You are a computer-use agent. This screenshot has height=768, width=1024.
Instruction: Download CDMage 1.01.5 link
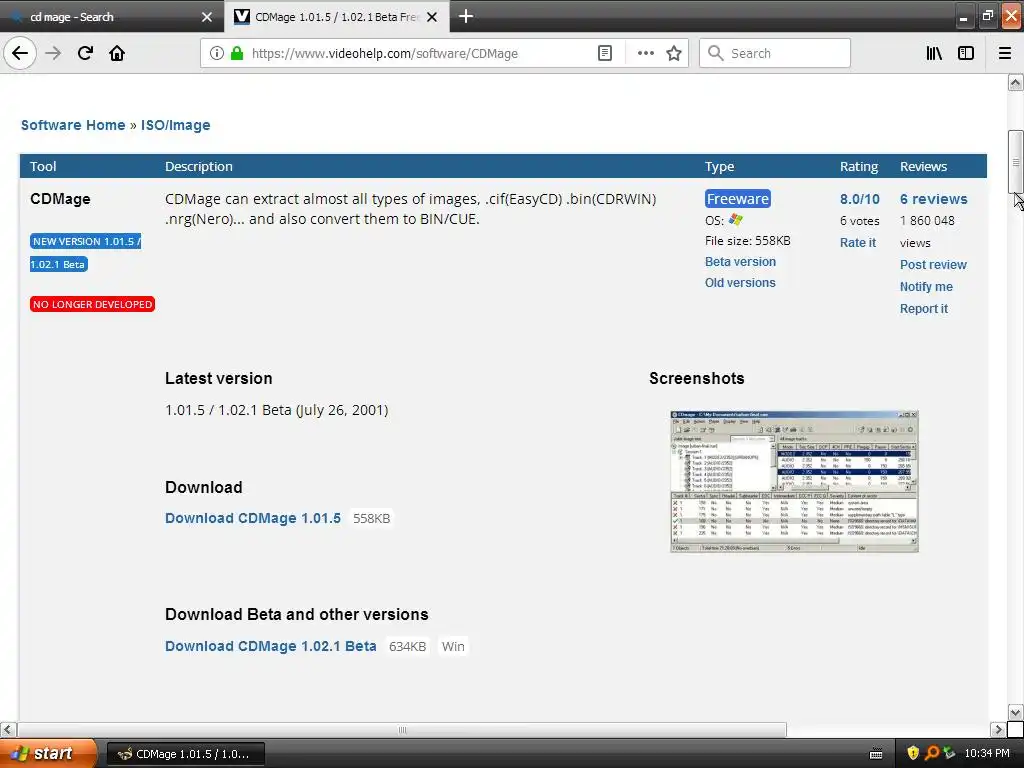click(253, 519)
